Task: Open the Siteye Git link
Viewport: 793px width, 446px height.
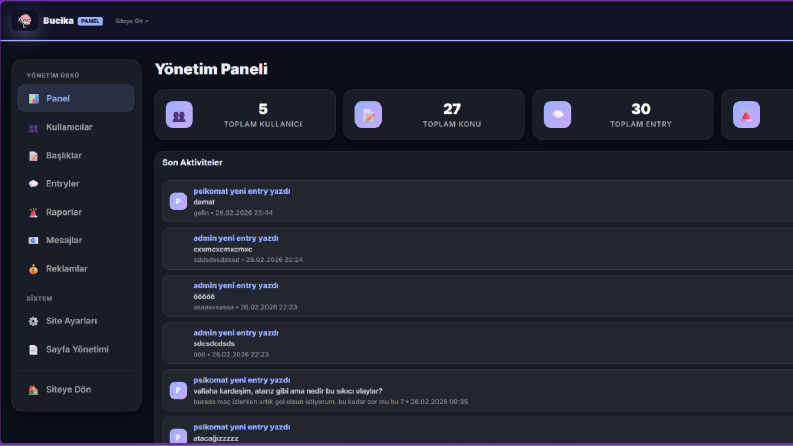Action: pos(131,21)
